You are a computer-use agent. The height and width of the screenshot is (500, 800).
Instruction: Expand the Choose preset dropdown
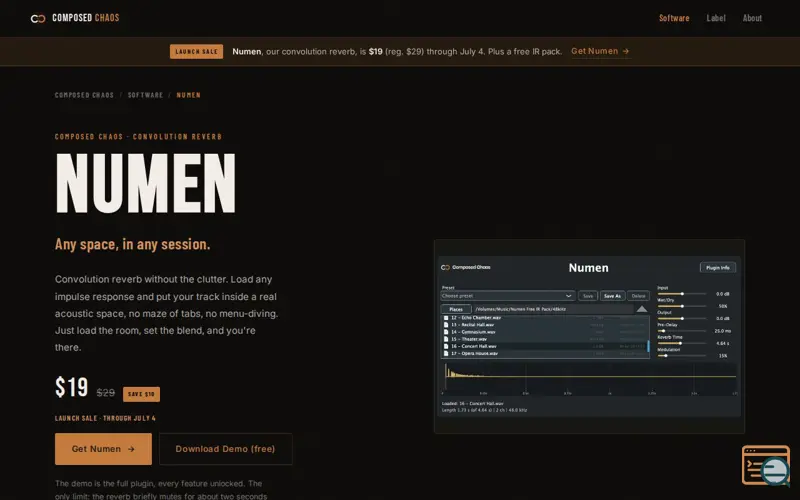[508, 296]
